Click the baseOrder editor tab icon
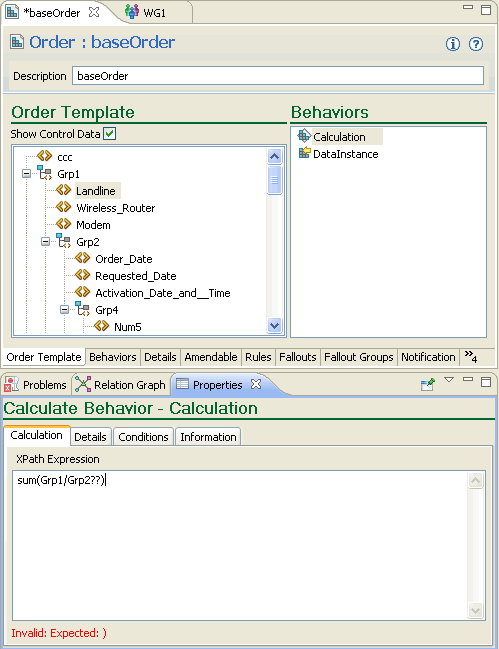Image resolution: width=499 pixels, height=649 pixels. [x=12, y=12]
